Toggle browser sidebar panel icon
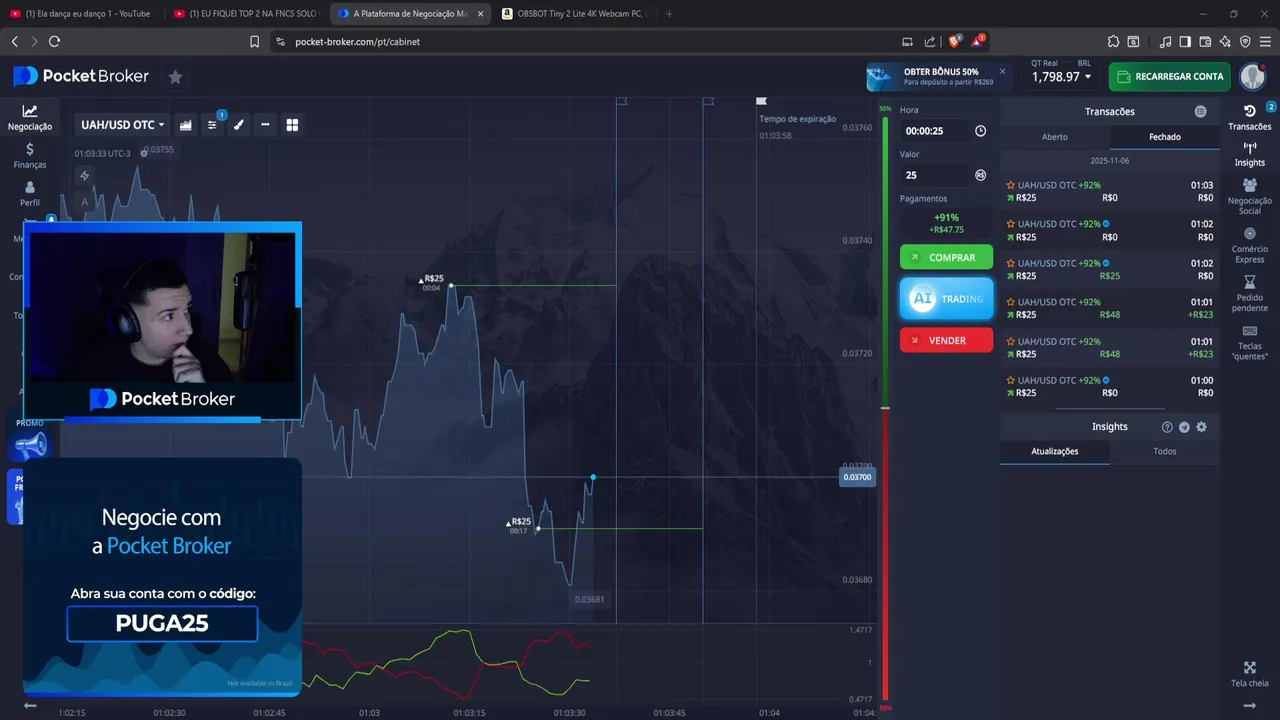This screenshot has width=1280, height=720. (x=1185, y=41)
